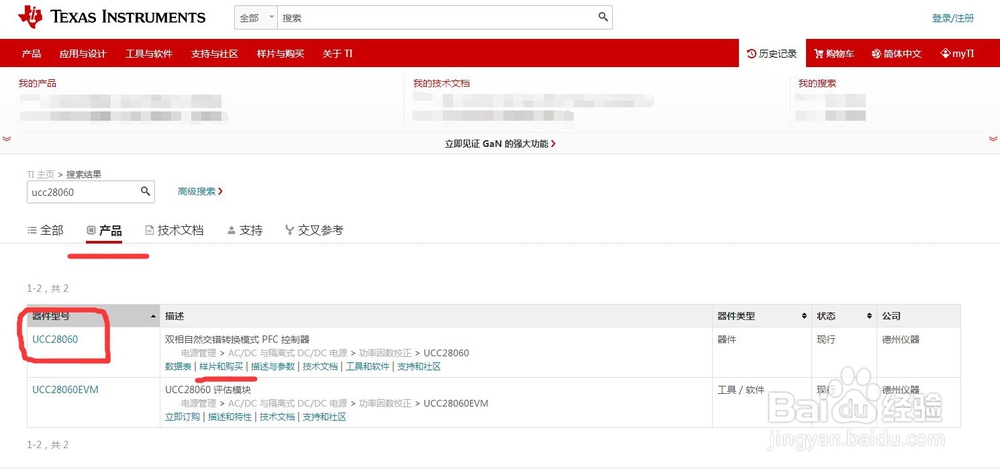Image resolution: width=1000 pixels, height=473 pixels.
Task: Open 样片和购买 link for UCC28060
Action: coord(221,367)
